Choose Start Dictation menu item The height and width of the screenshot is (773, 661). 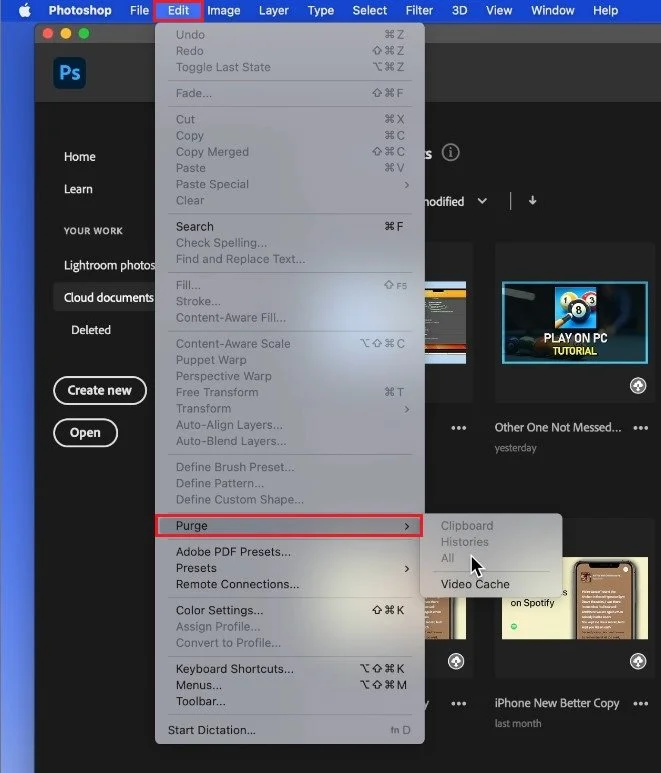[x=289, y=731]
